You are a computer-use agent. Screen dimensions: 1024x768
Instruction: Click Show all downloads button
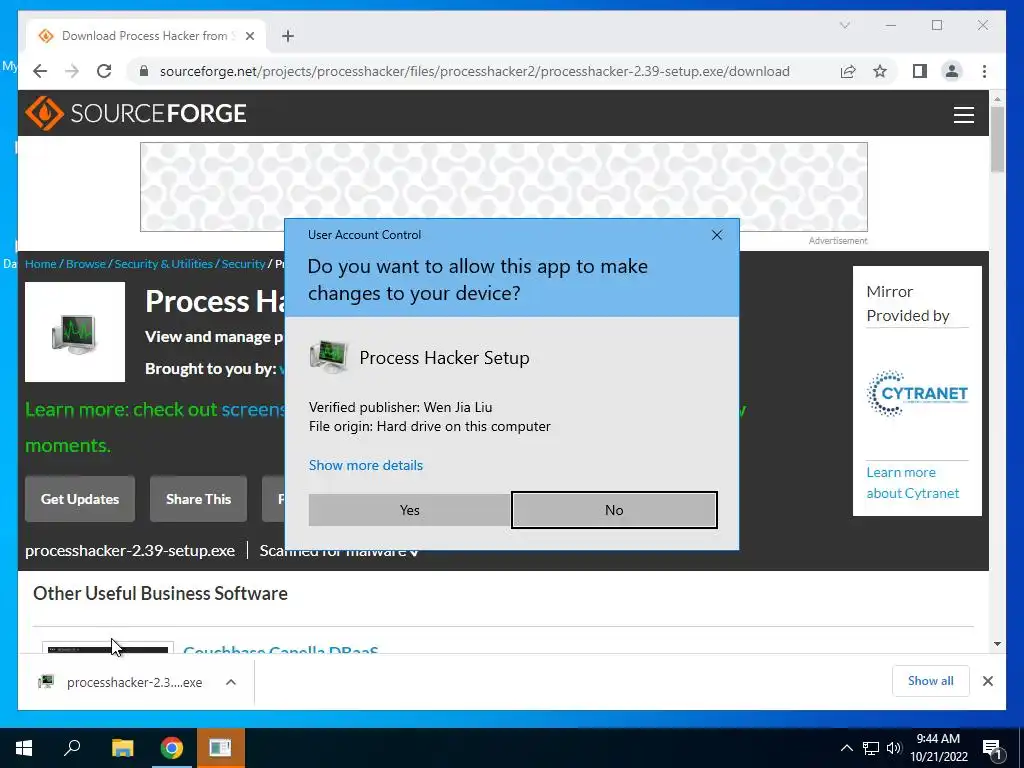(x=931, y=681)
